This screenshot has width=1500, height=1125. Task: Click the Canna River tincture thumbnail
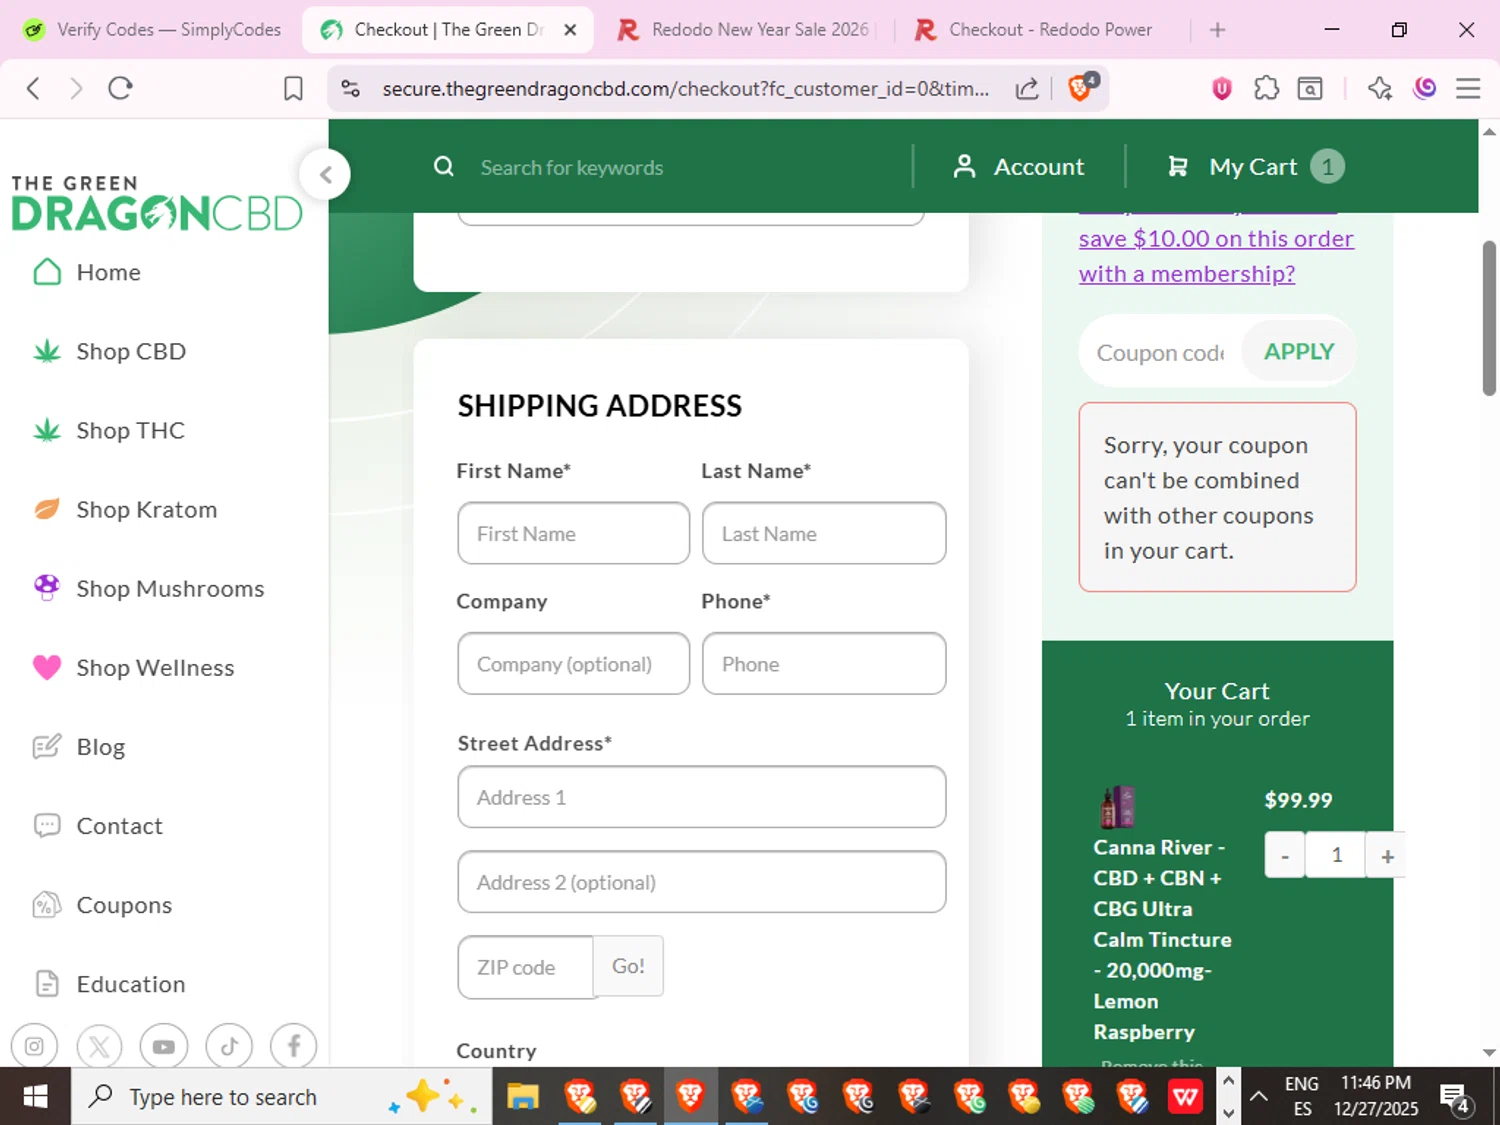pyautogui.click(x=1117, y=807)
